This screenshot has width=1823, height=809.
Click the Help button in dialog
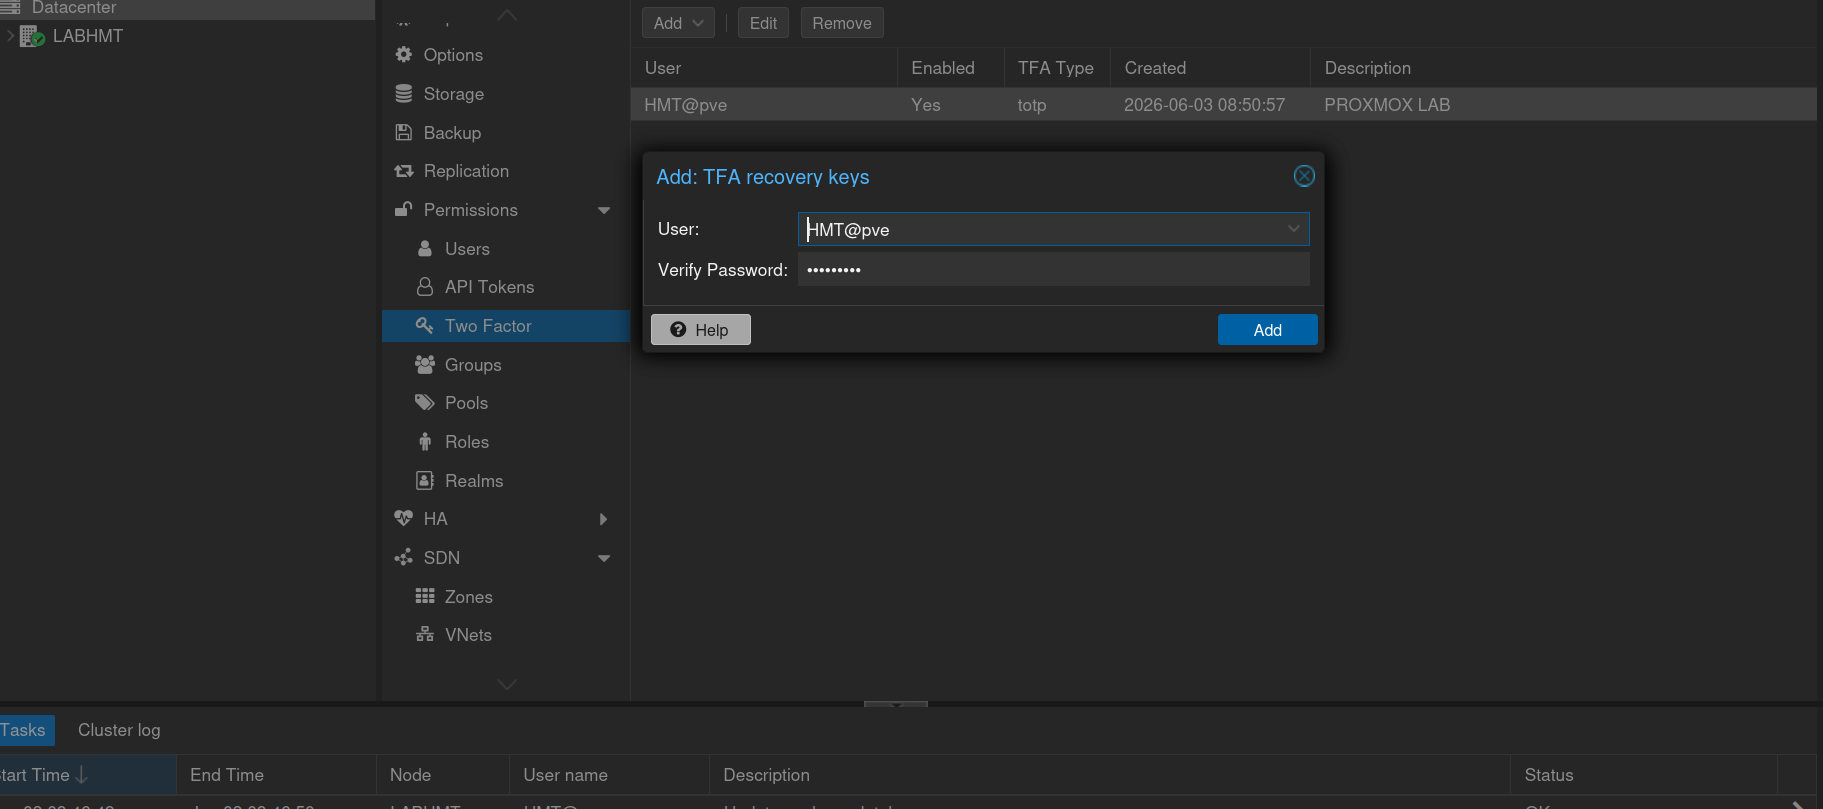[x=701, y=330]
